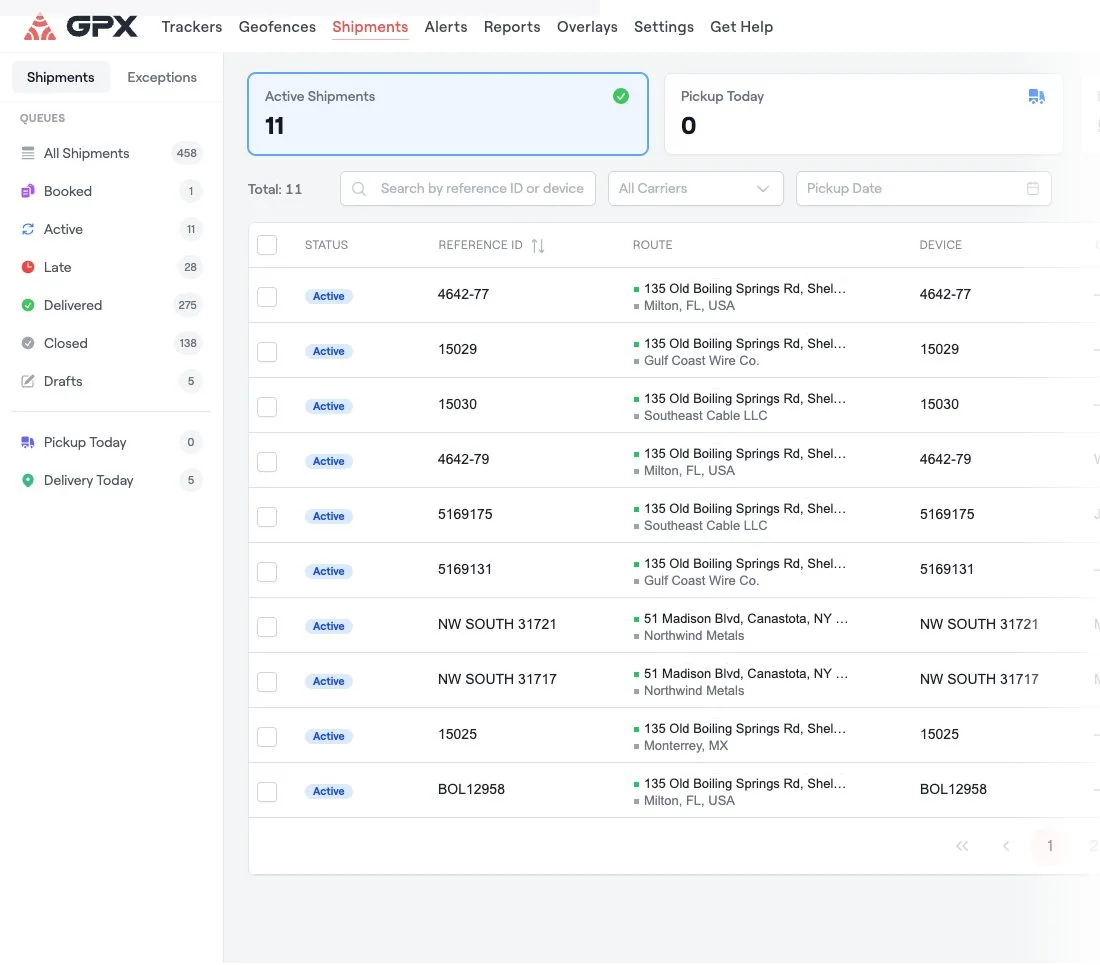Click truck icon on Pickup Today card
Image resolution: width=1100 pixels, height=965 pixels.
1036,96
